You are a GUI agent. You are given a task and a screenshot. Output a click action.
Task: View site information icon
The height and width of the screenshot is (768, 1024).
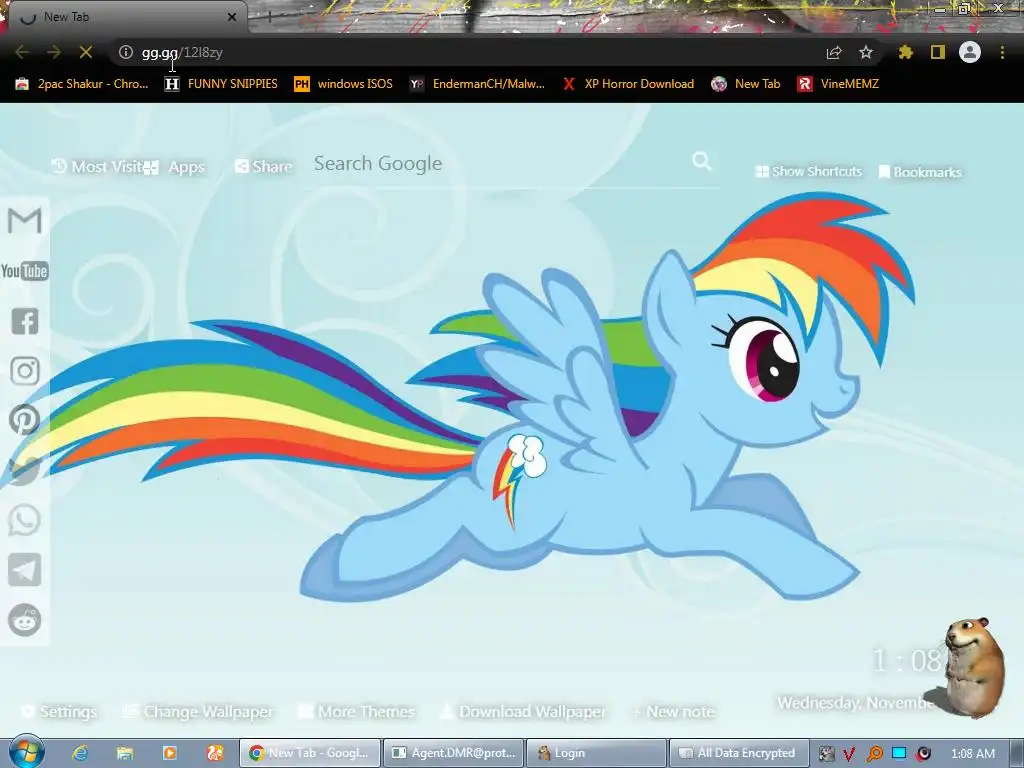click(x=126, y=52)
